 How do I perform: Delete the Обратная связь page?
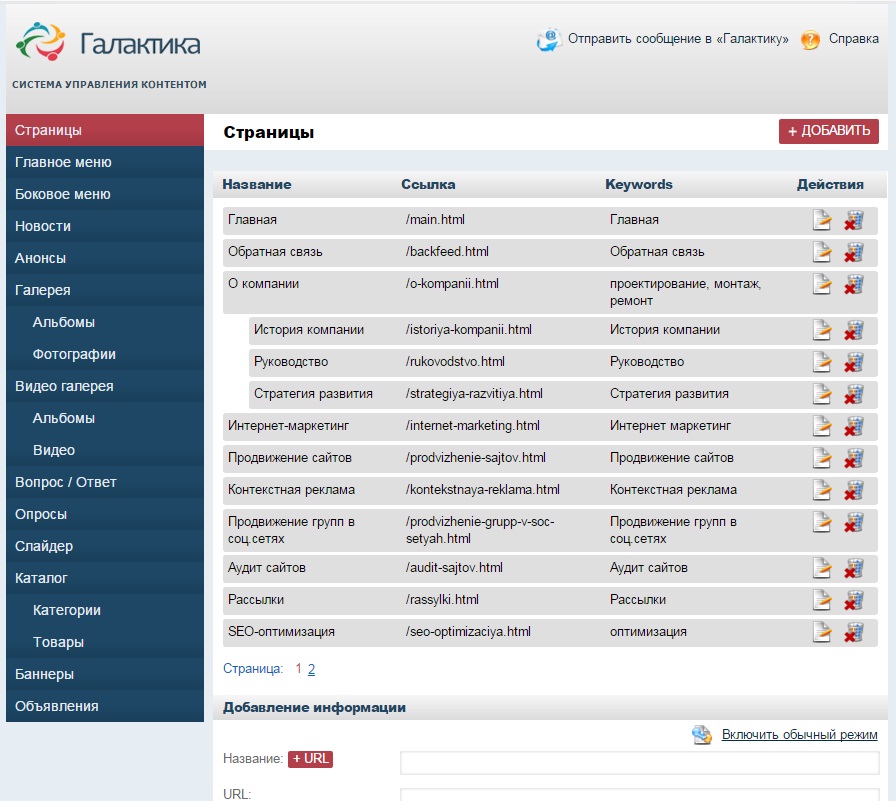point(854,252)
